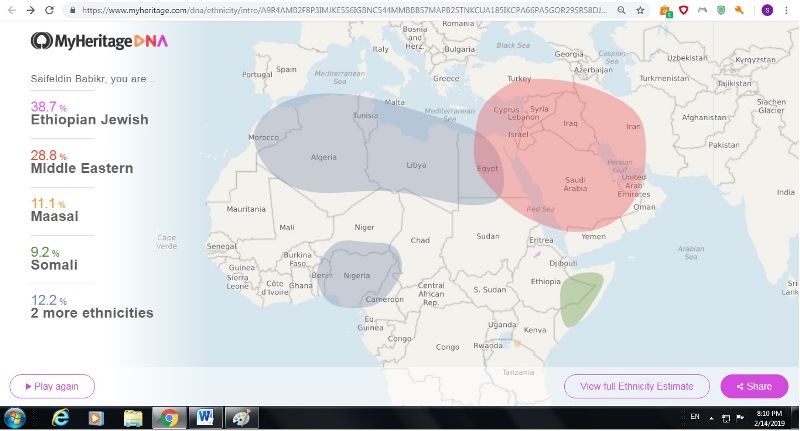
Task: Focus the myheritage.com address bar
Action: click(344, 10)
